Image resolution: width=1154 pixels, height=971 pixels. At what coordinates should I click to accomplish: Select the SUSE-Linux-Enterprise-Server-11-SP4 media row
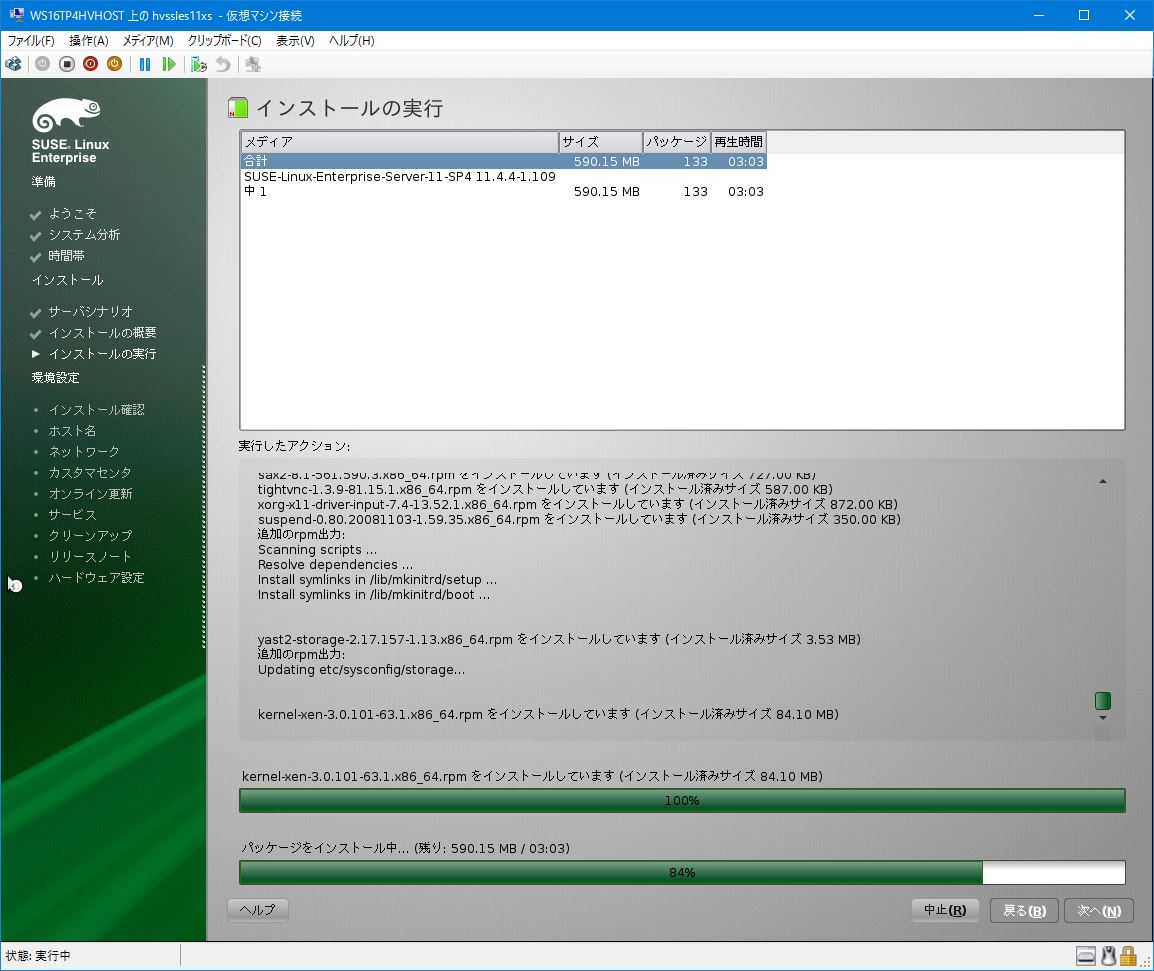tap(504, 184)
